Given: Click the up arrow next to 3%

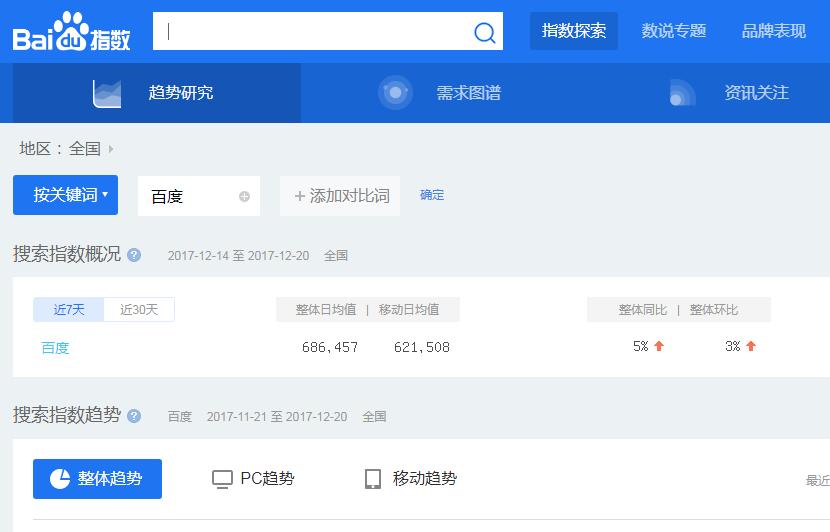Looking at the screenshot, I should click(x=751, y=346).
